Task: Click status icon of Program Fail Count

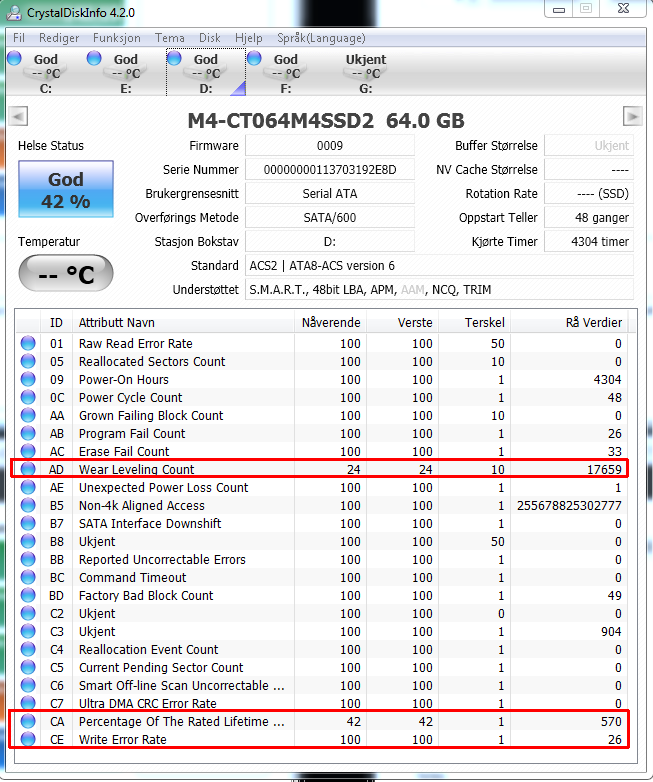Action: [x=28, y=433]
